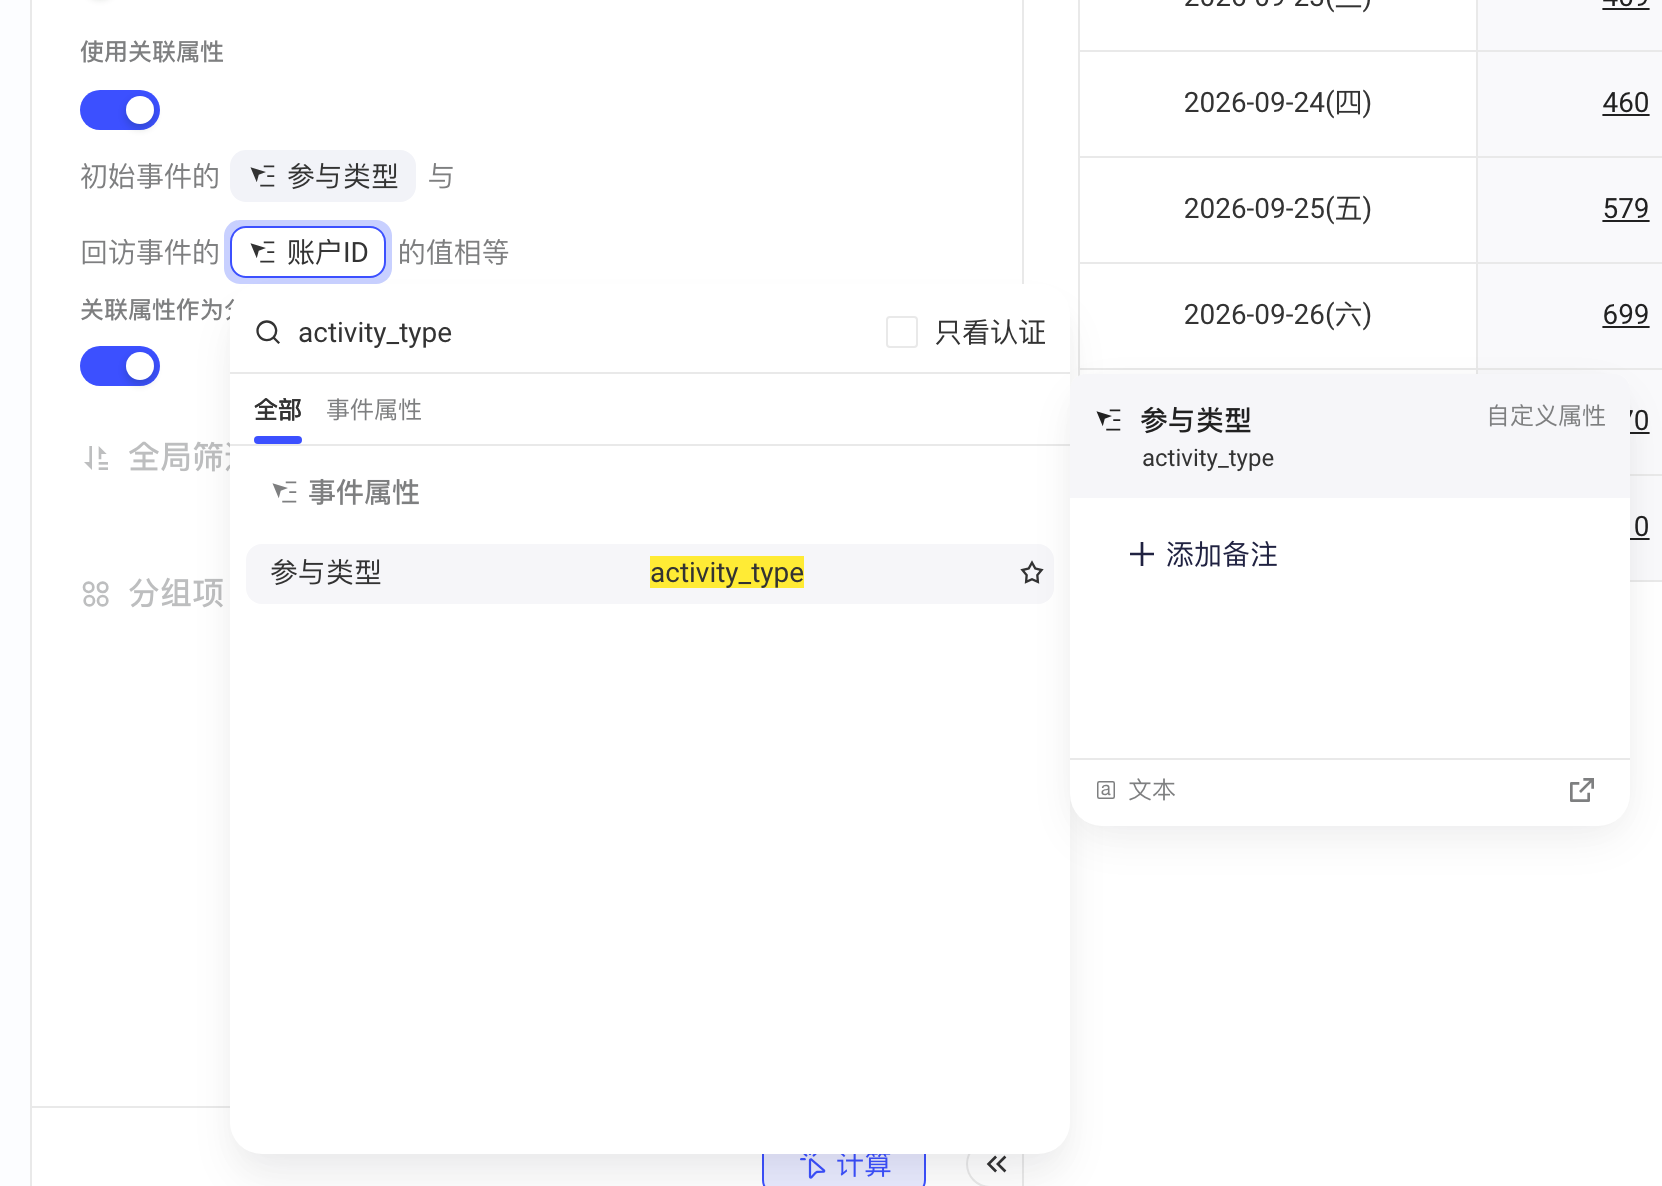1662x1186 pixels.
Task: Click the 事件属性 group header icon
Action: [x=285, y=492]
